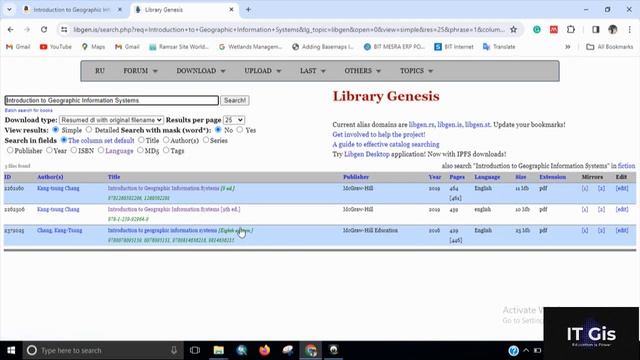
Task: Click the Search! button
Action: (235, 100)
